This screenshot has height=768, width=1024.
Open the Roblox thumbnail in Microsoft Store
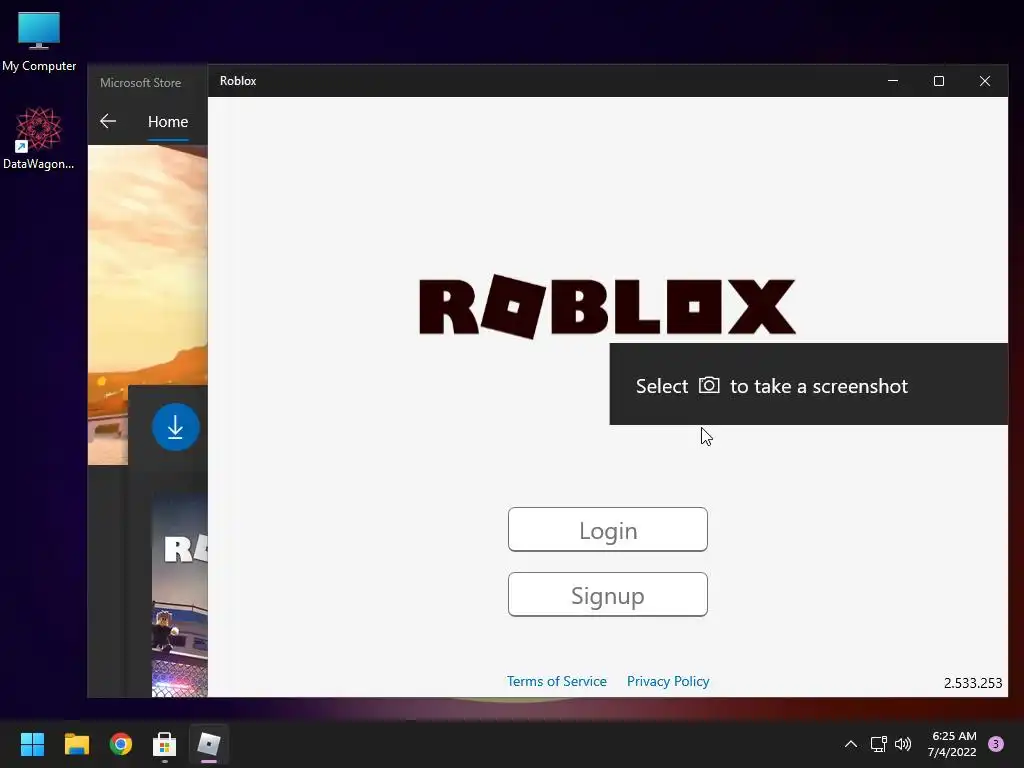(180, 594)
